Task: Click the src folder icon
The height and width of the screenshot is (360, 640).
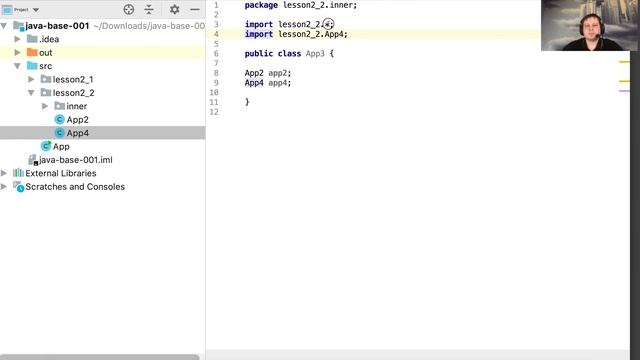Action: (32, 66)
